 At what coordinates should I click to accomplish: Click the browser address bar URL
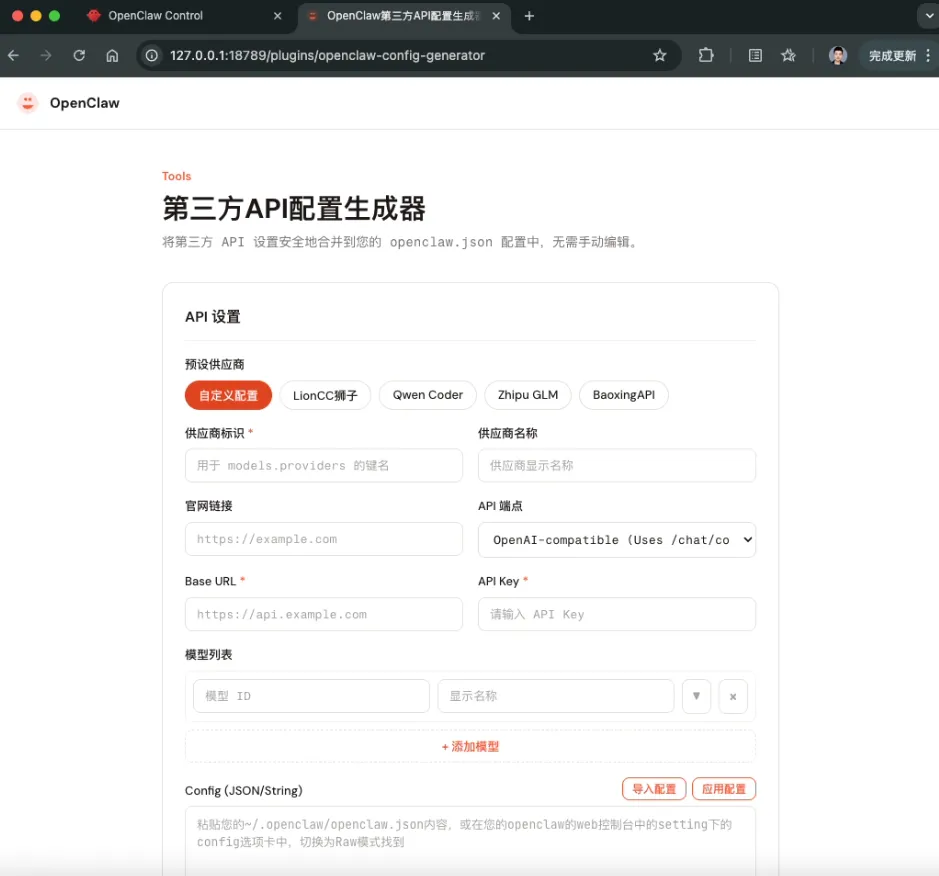(x=327, y=56)
